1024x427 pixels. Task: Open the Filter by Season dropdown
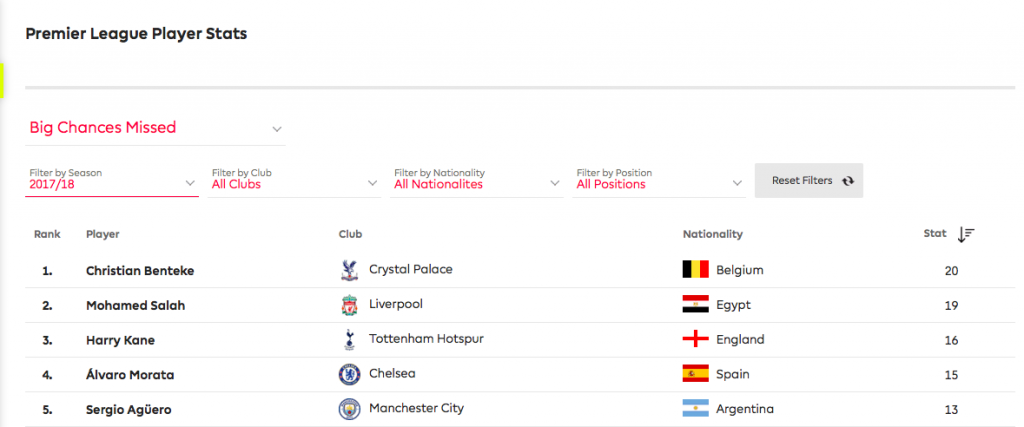[x=112, y=180]
